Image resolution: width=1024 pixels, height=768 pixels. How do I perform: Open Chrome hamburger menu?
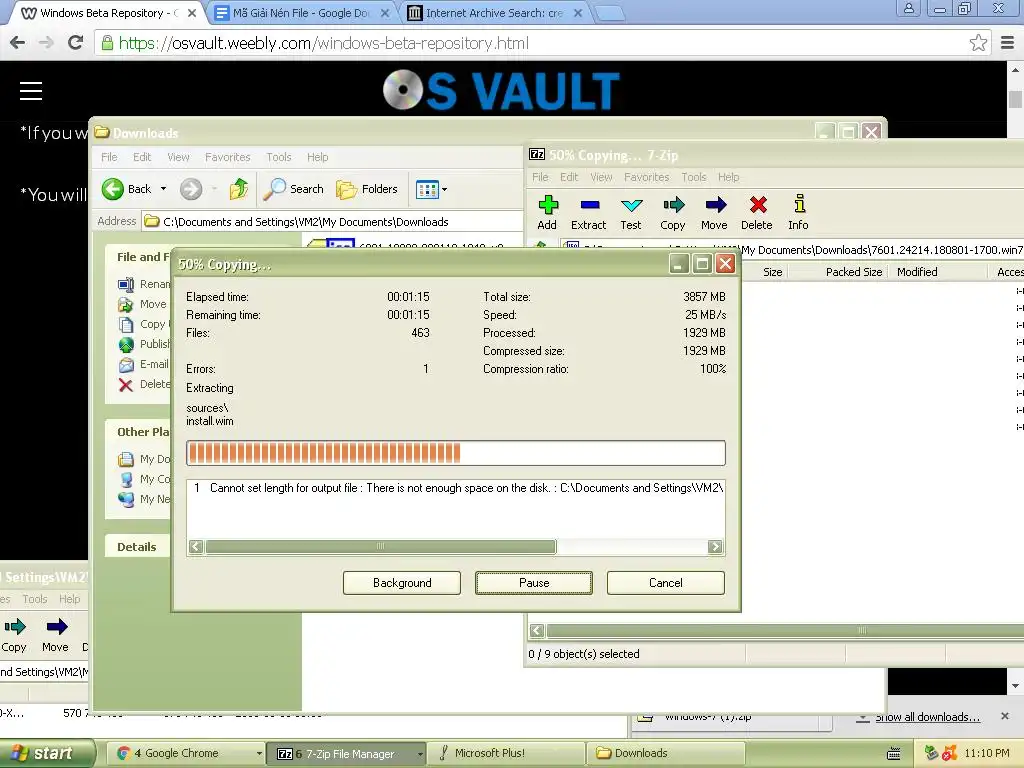1008,43
